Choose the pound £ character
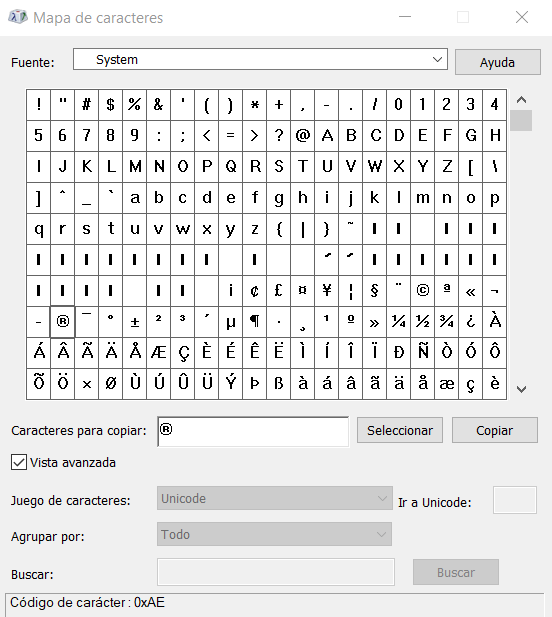 (x=279, y=291)
